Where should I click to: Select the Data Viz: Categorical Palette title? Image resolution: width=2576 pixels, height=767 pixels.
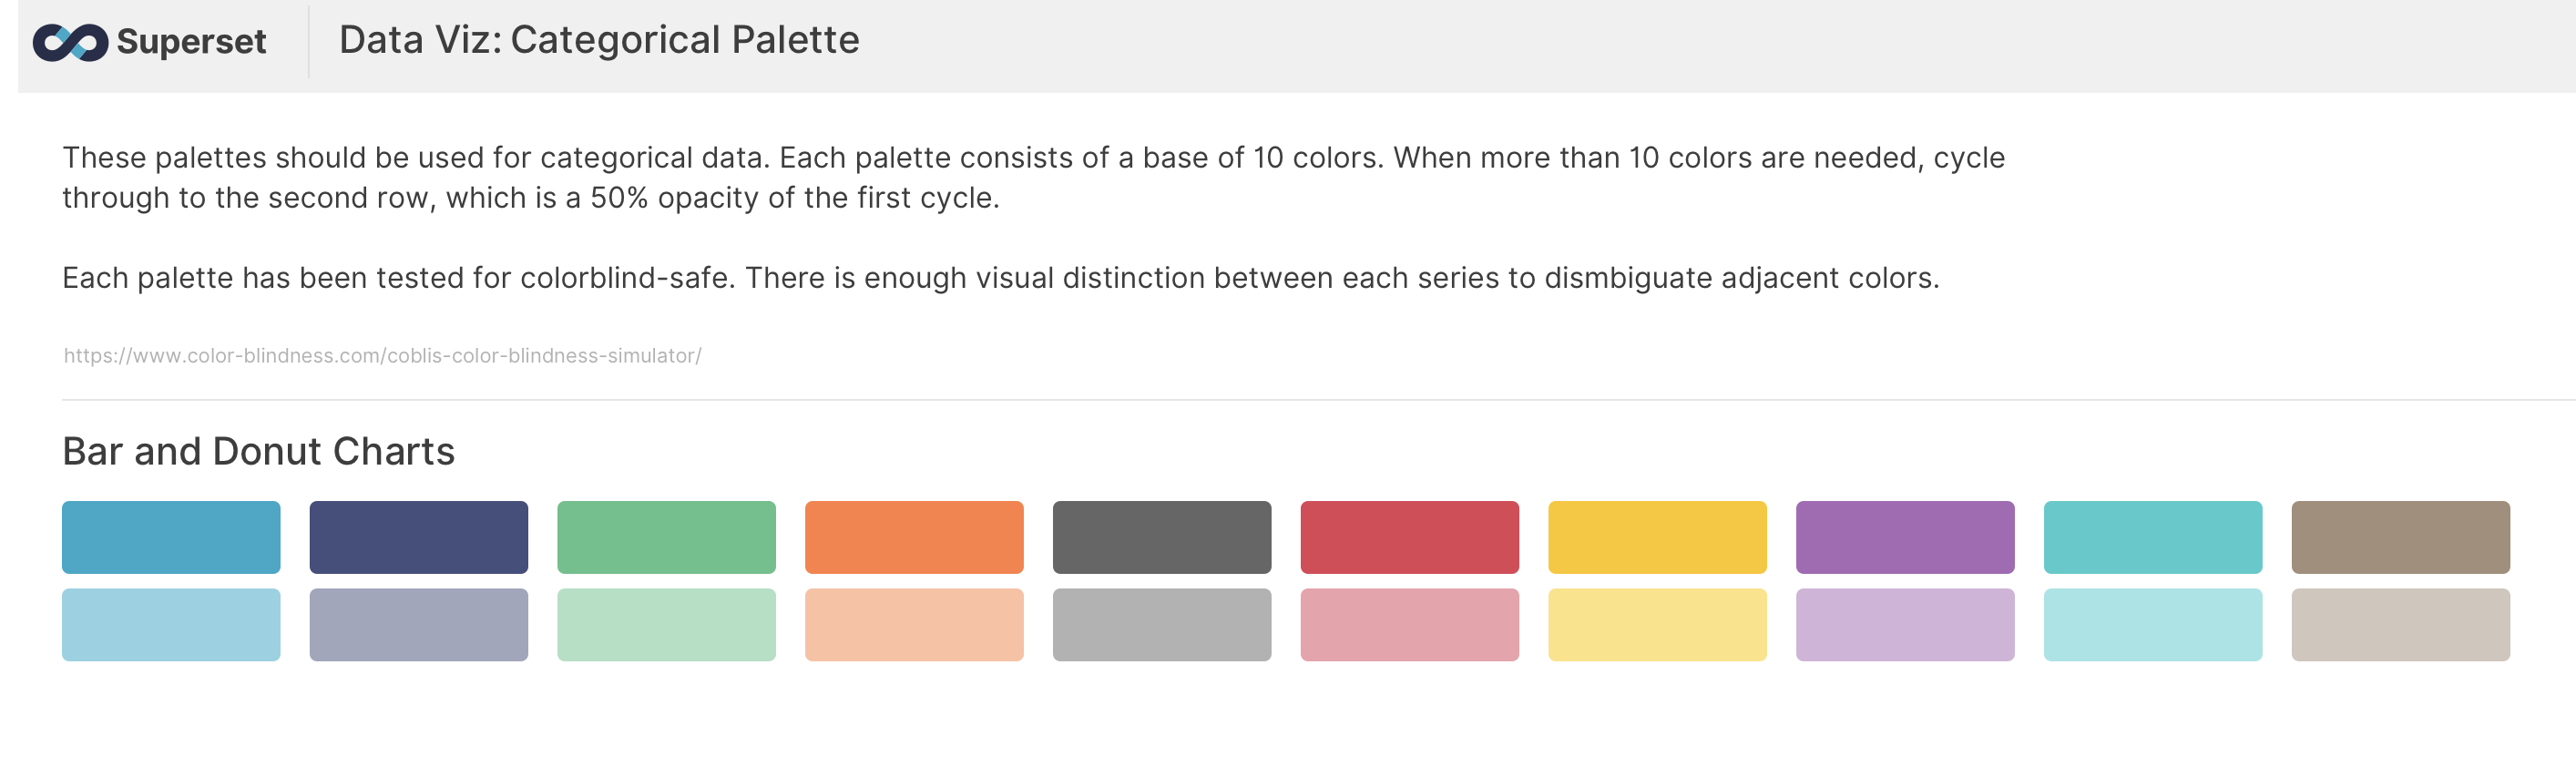click(x=599, y=40)
